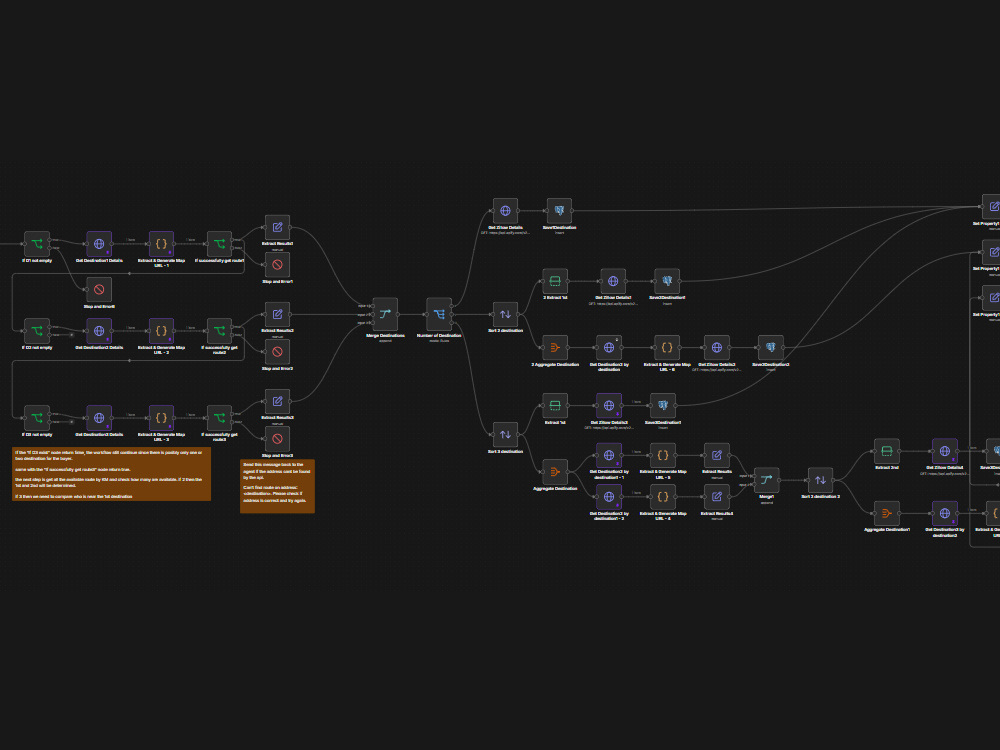Image resolution: width=1000 pixels, height=750 pixels.
Task: Select 'If successfully get route1' node
Action: coord(219,244)
